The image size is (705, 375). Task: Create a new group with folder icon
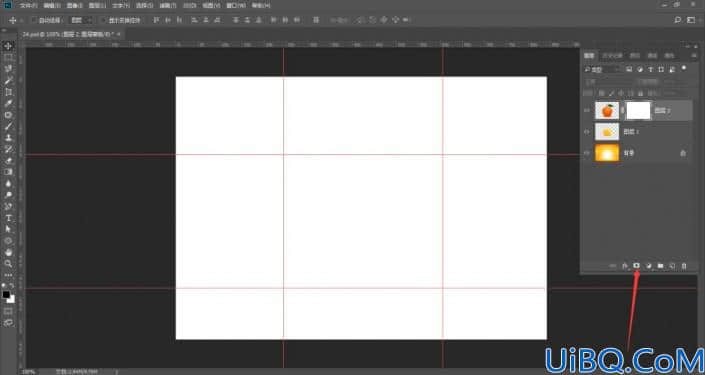[x=660, y=266]
